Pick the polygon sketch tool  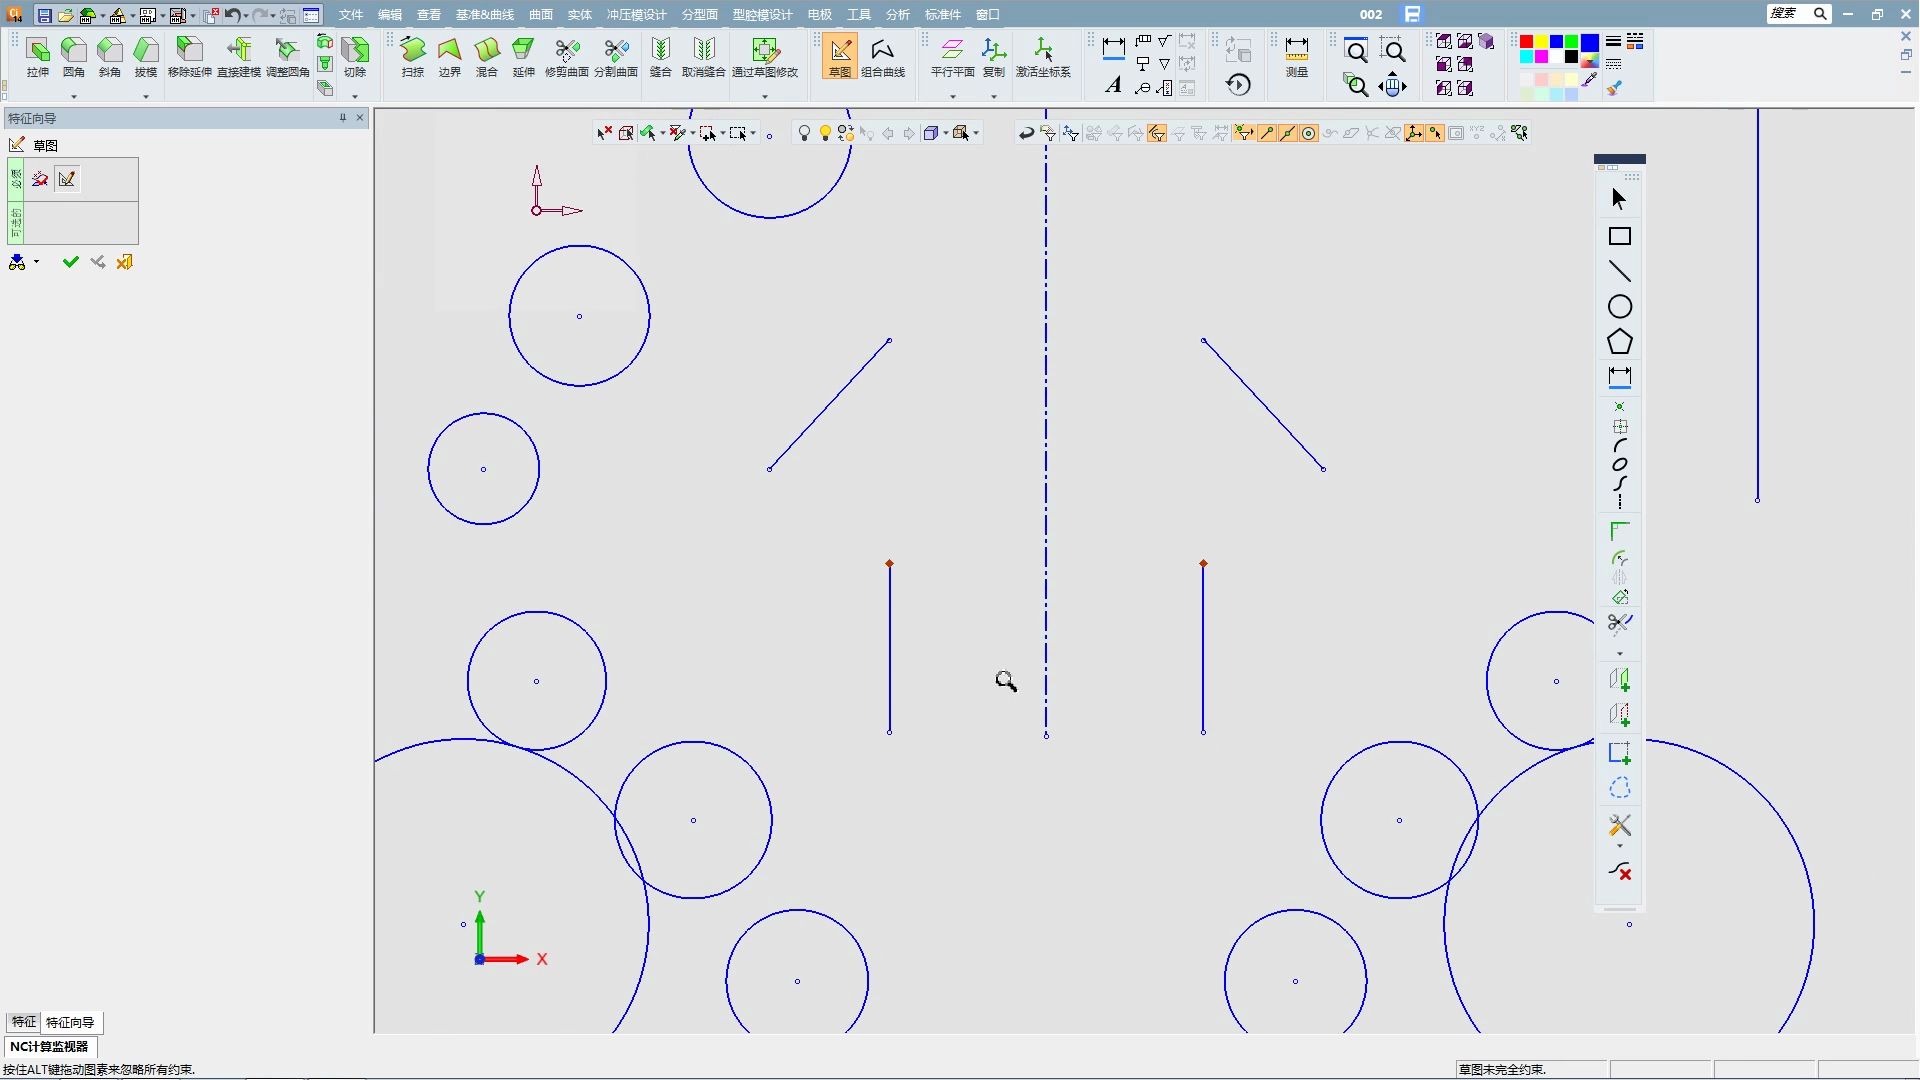pos(1619,342)
